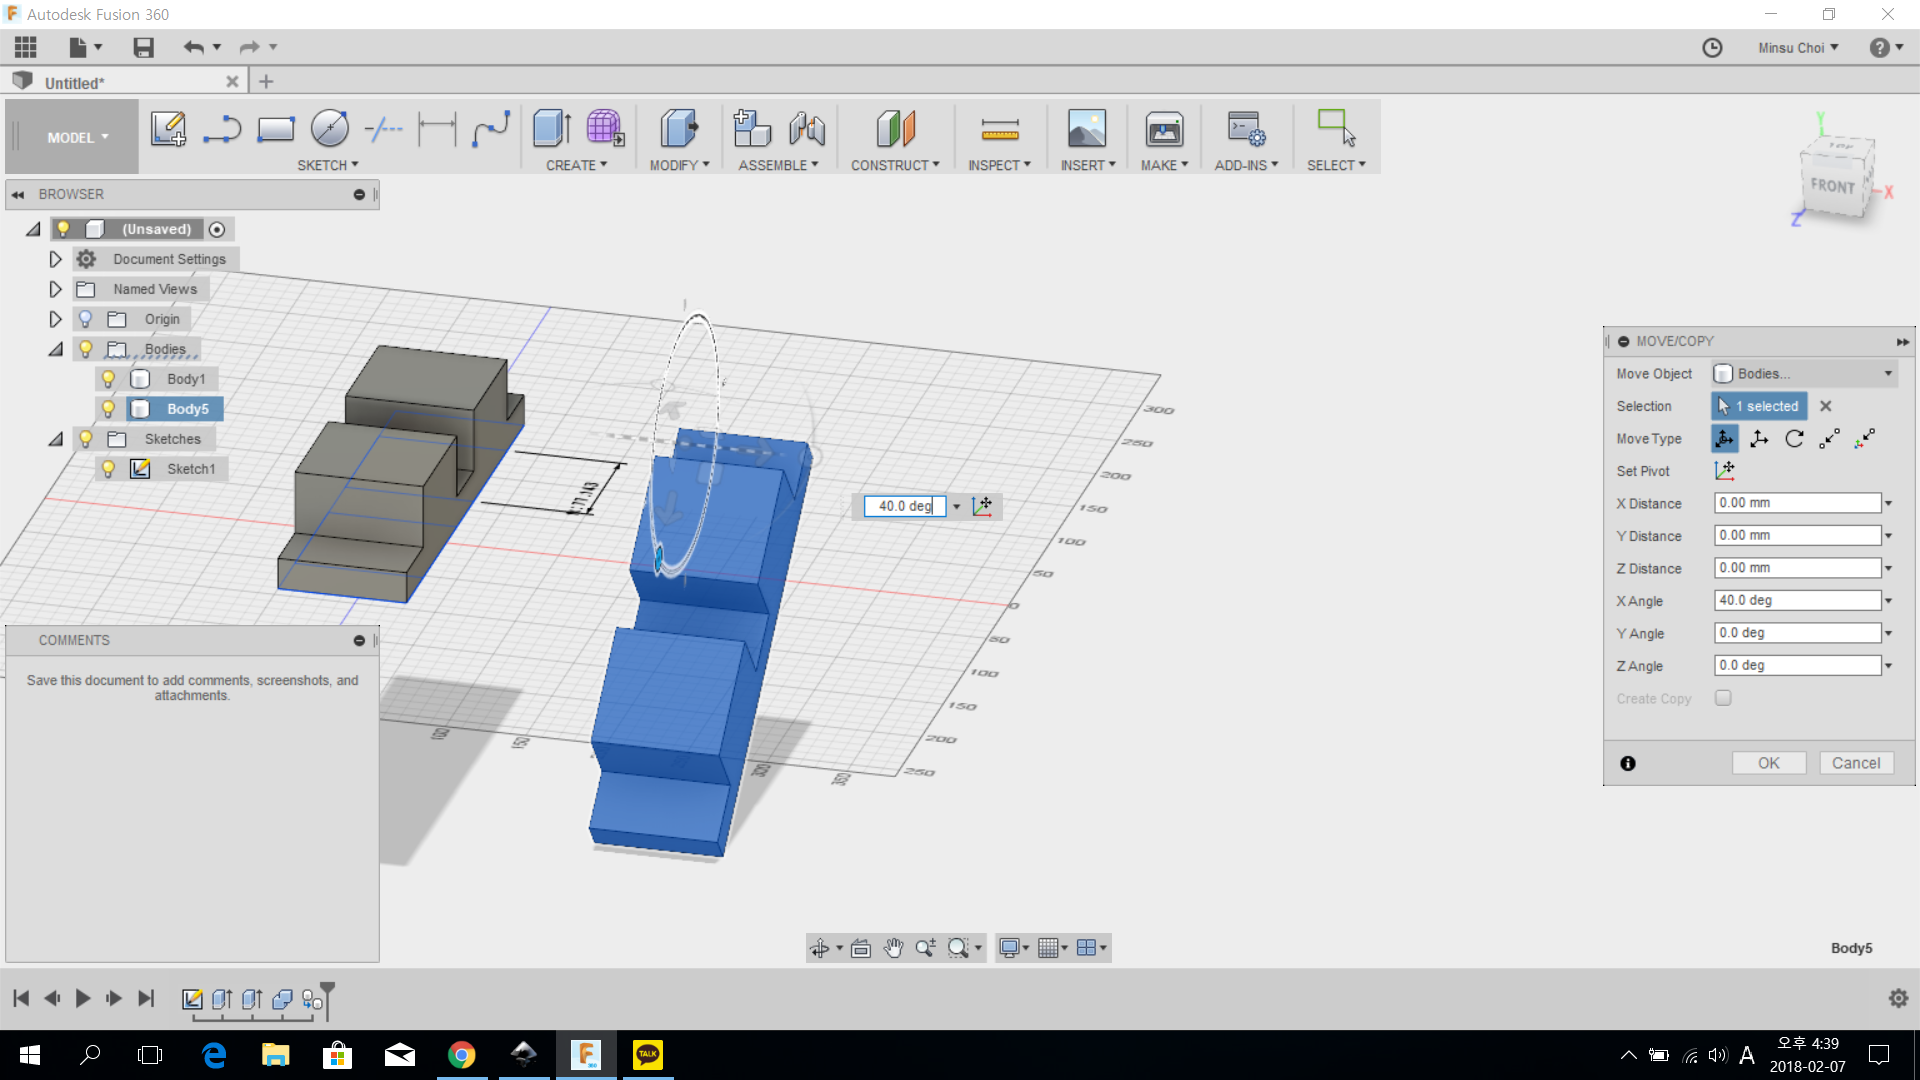Select the Line sketch tool

point(222,129)
